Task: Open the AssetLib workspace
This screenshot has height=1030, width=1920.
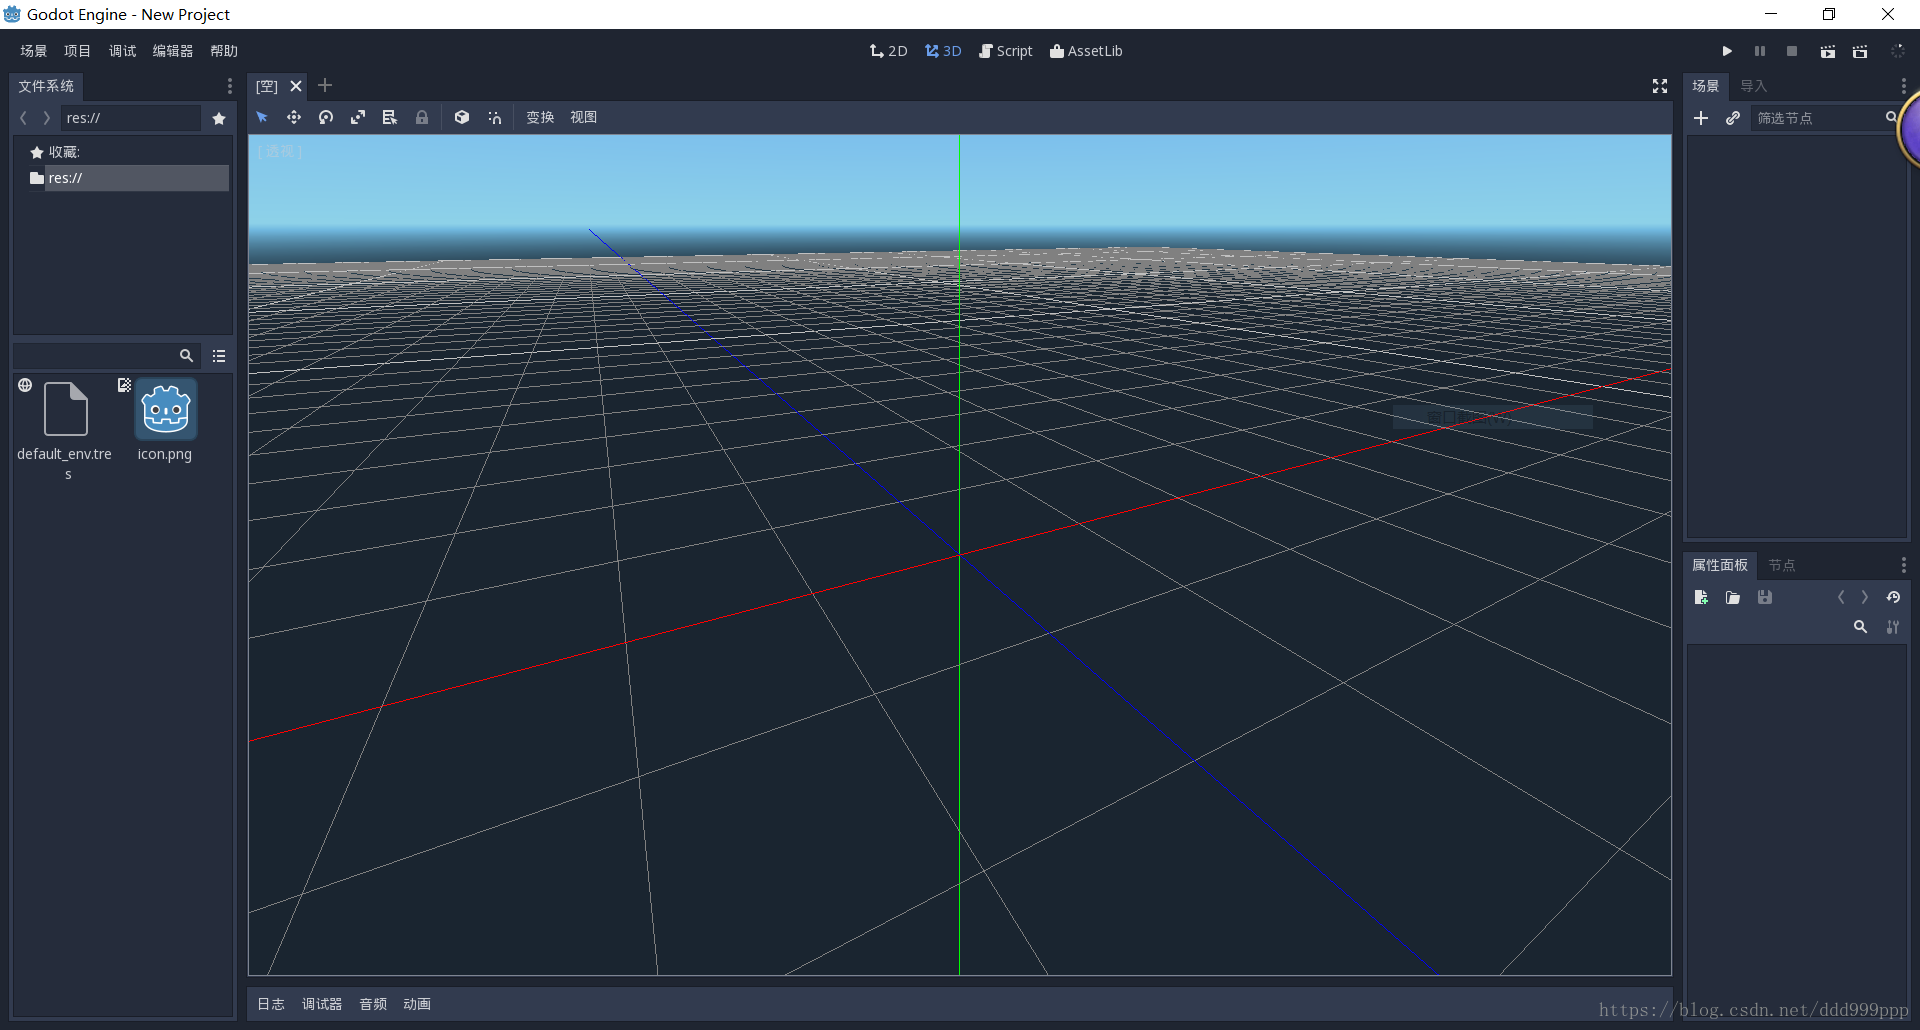Action: pyautogui.click(x=1086, y=51)
